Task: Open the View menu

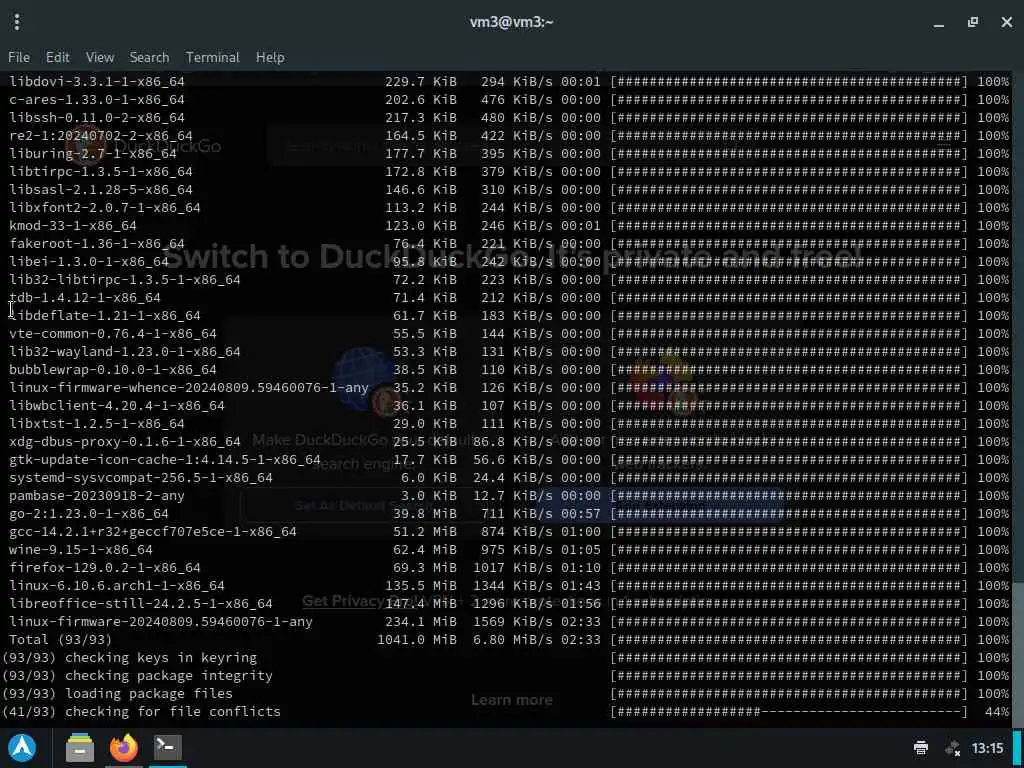Action: (x=100, y=57)
